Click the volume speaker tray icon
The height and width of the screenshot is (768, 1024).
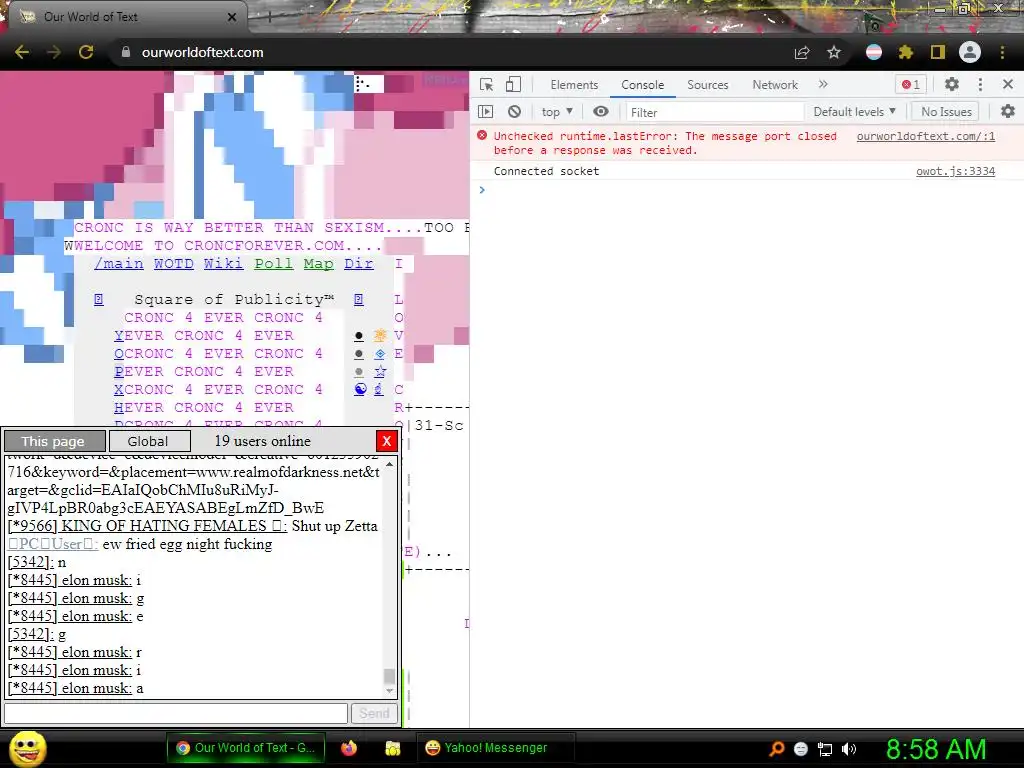point(849,749)
